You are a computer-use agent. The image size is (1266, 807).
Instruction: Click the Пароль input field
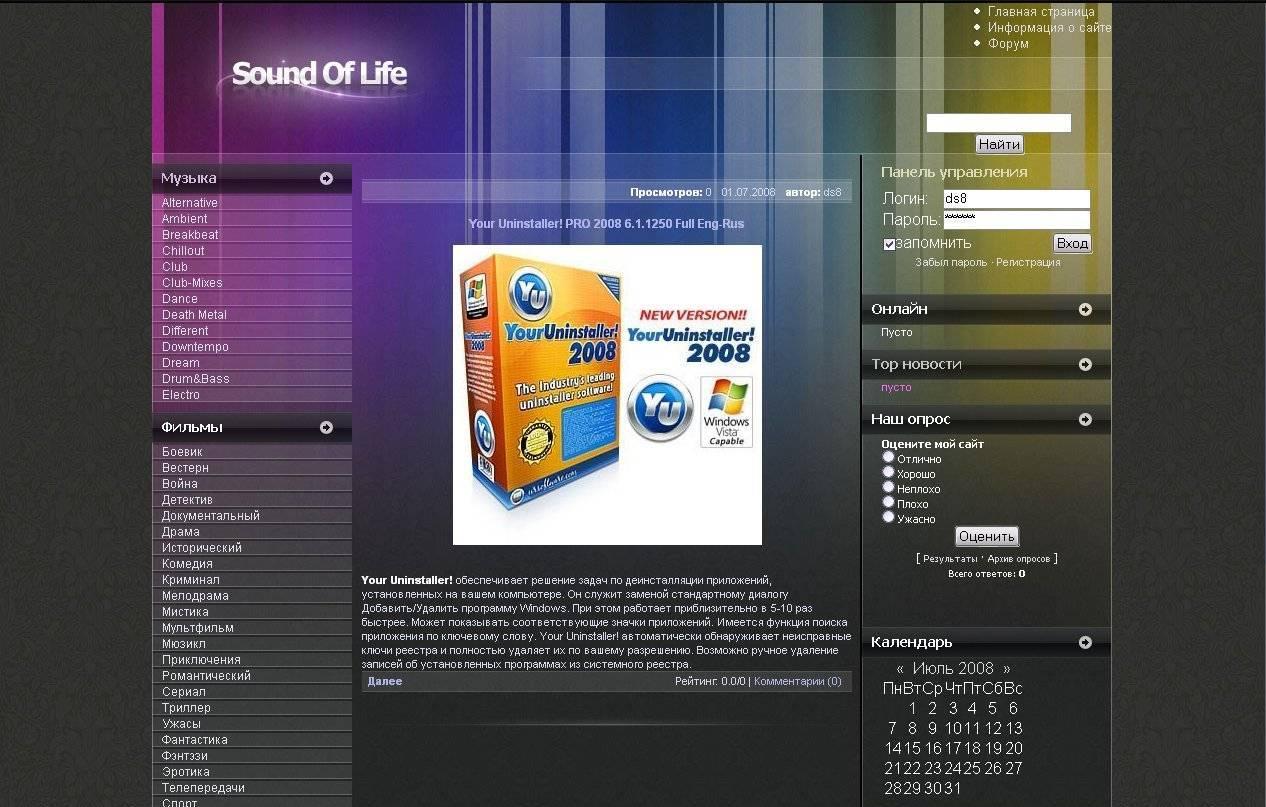coord(1017,220)
